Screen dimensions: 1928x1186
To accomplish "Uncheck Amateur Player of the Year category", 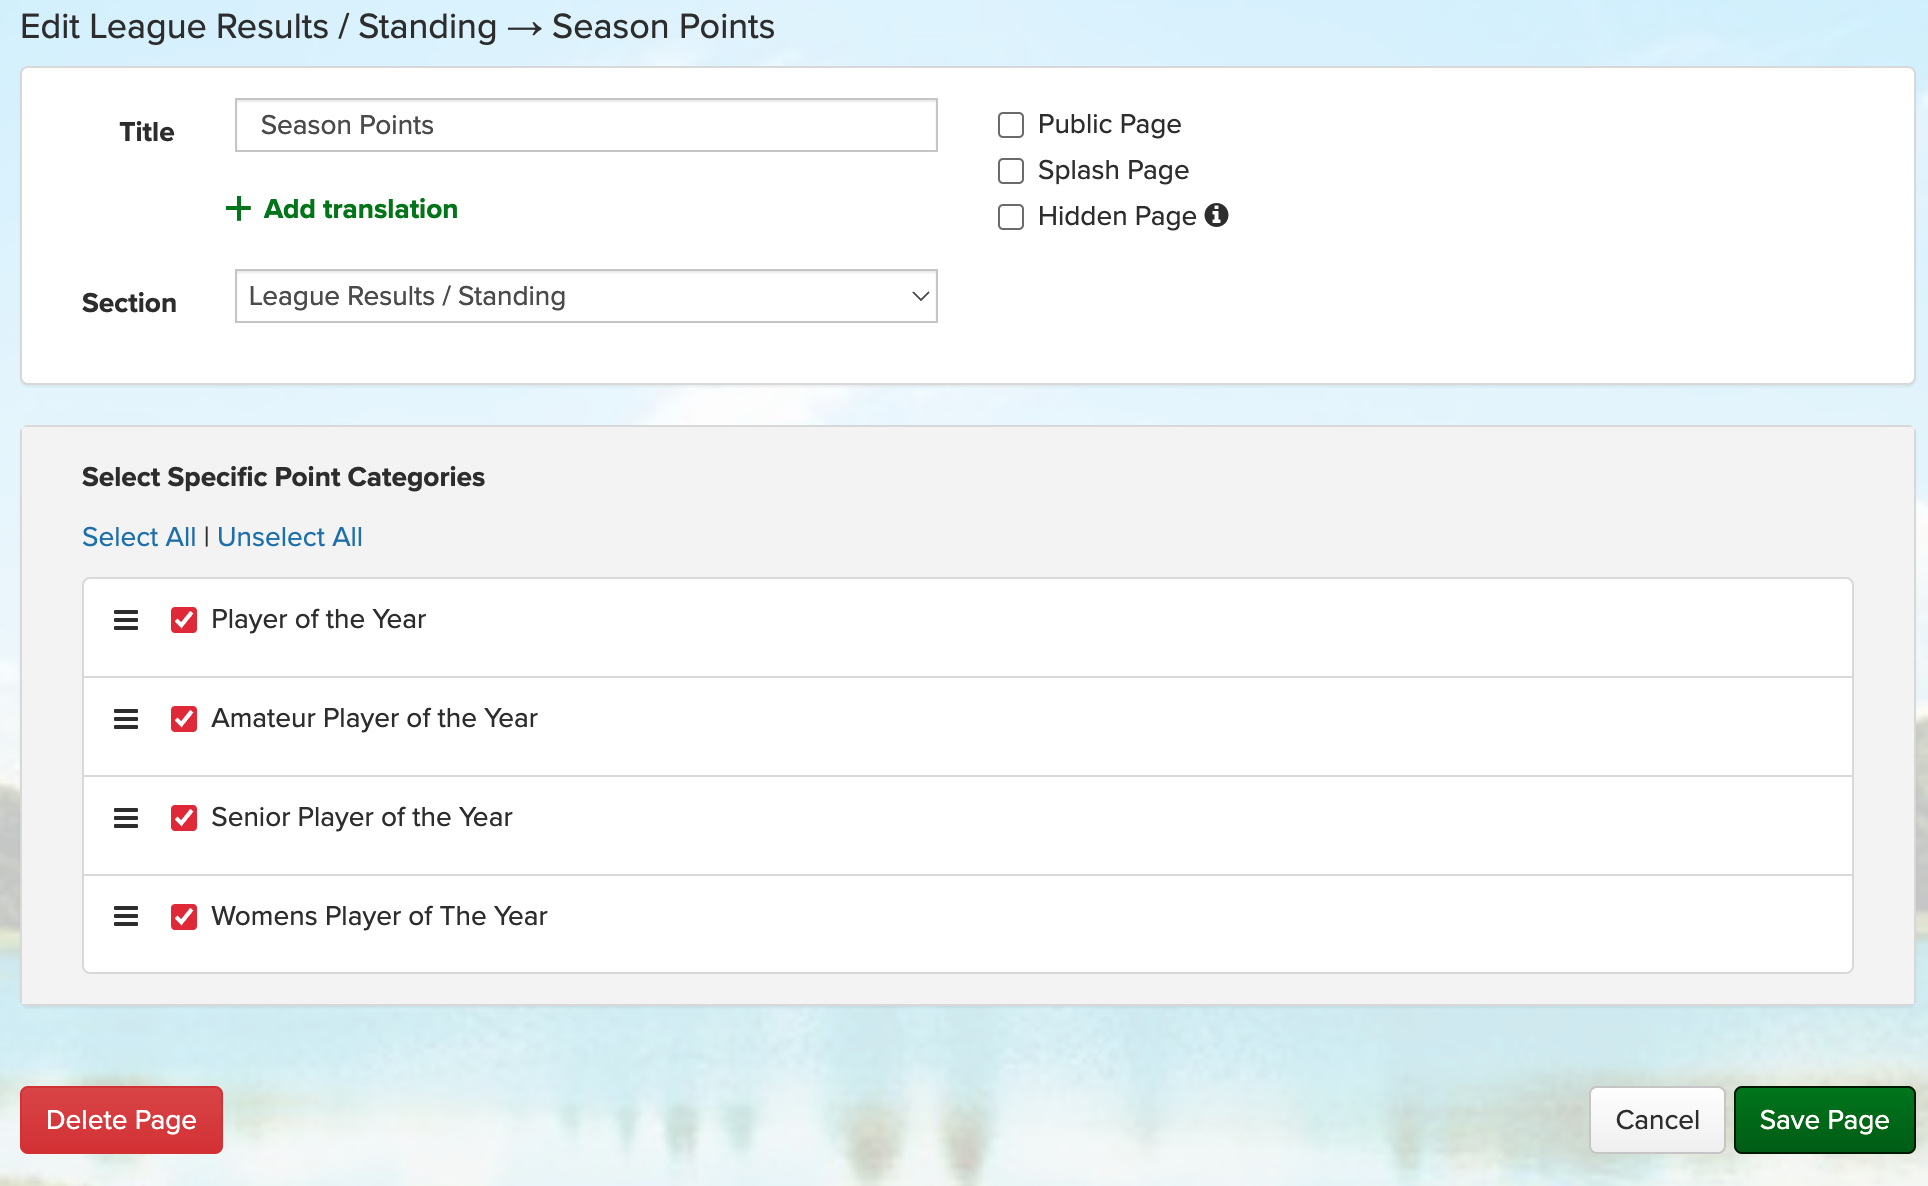I will tap(184, 719).
